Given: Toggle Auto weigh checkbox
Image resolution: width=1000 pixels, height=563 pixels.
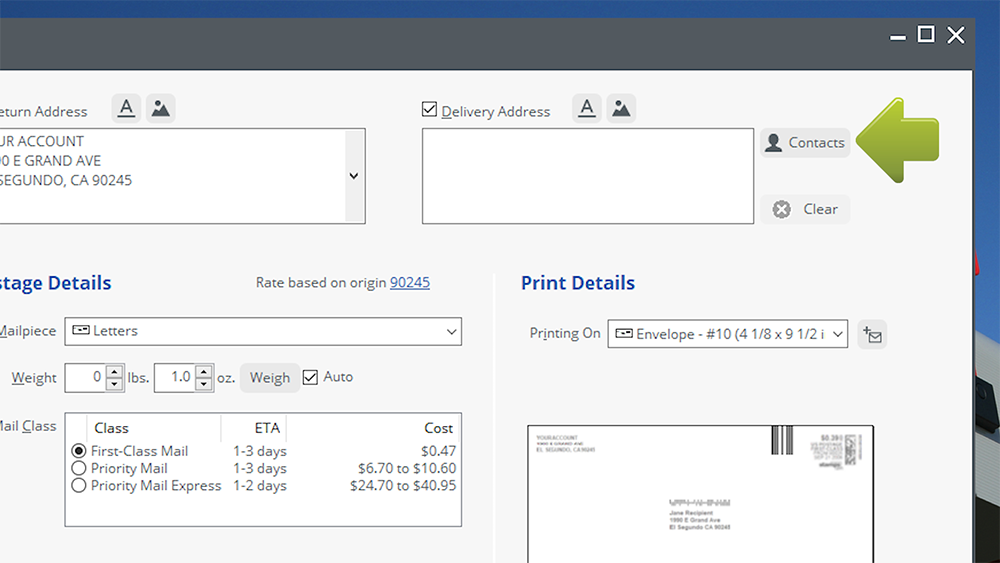Looking at the screenshot, I should (310, 377).
